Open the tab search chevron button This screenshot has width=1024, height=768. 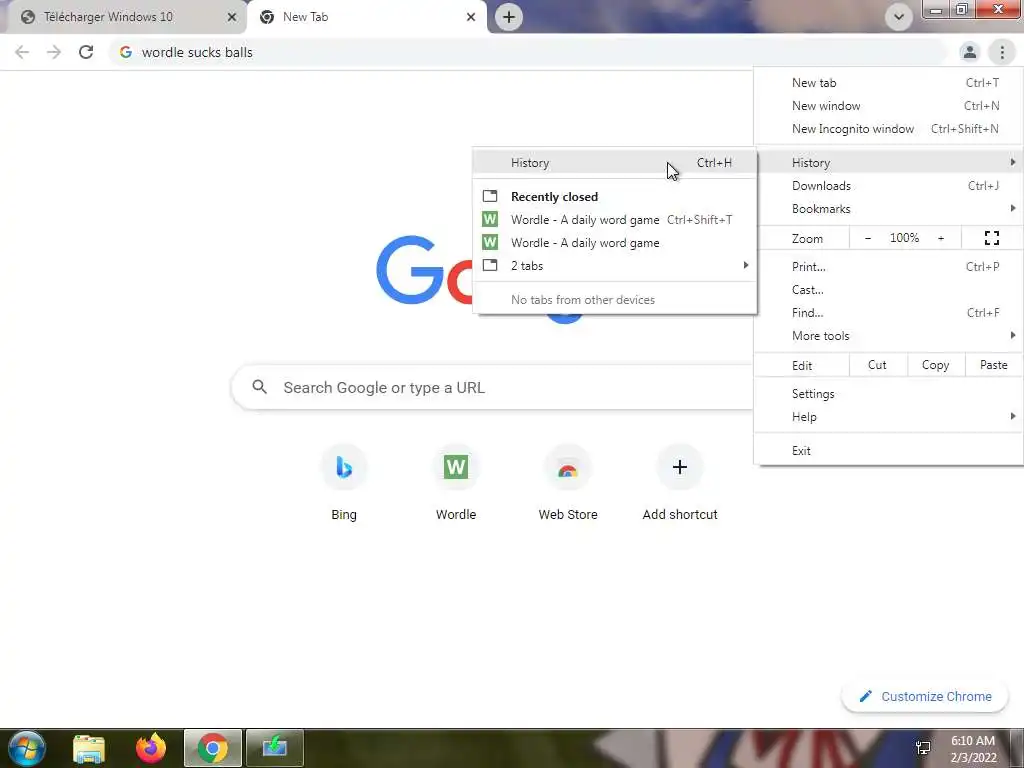[899, 17]
